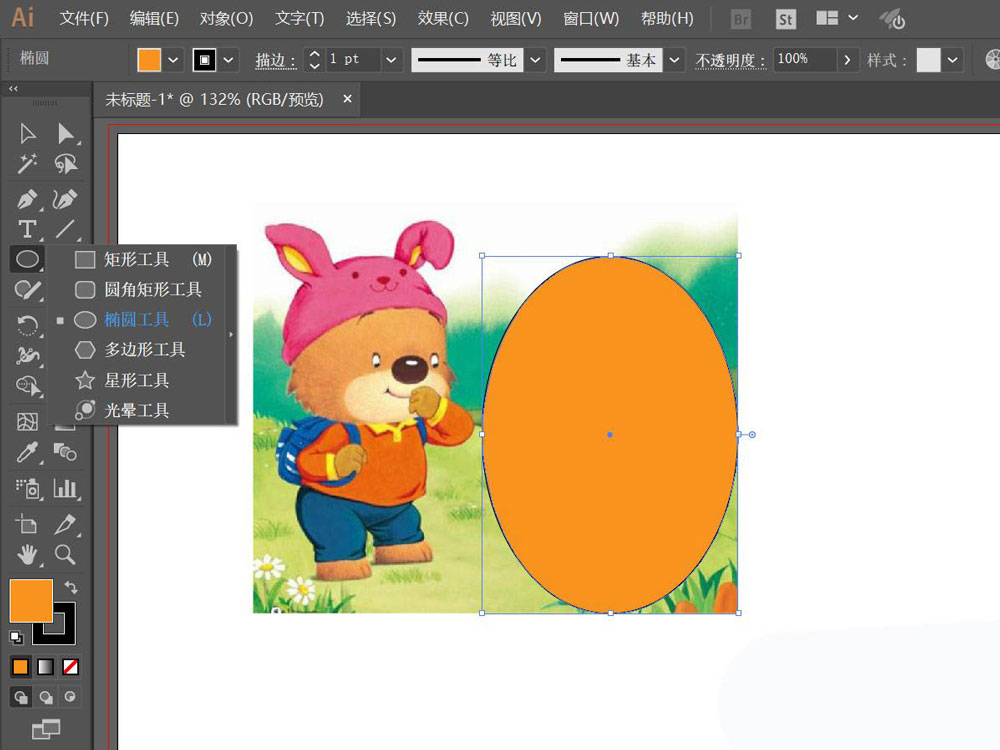
Task: Select the Mesh tool
Action: [x=27, y=422]
